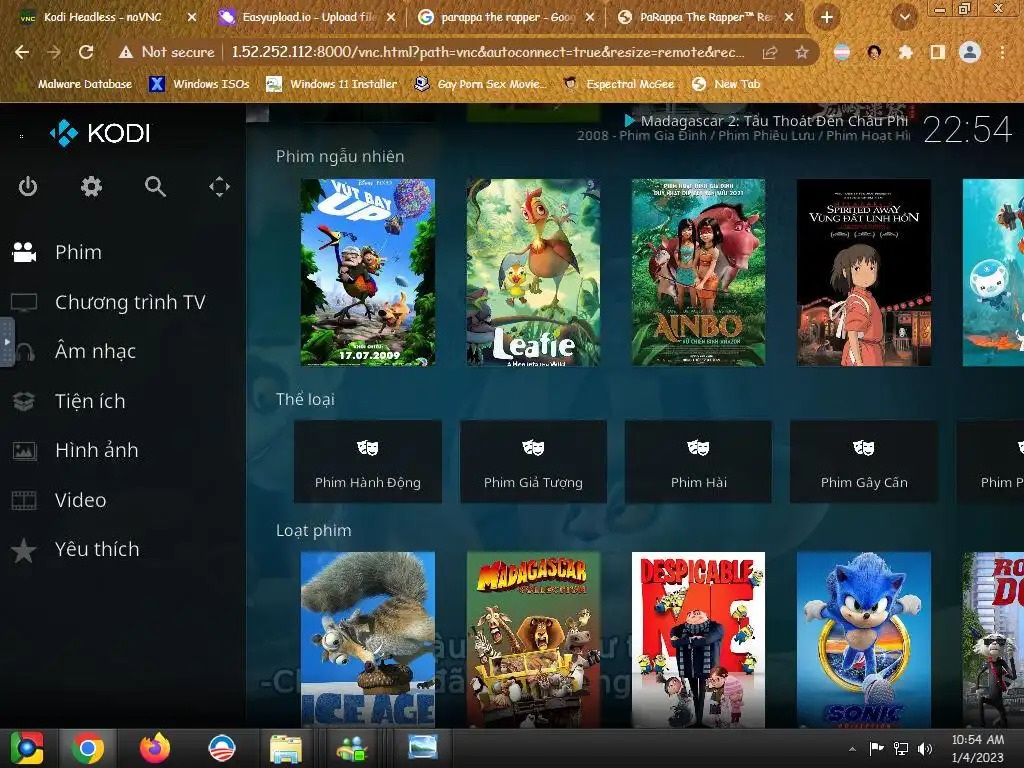Image resolution: width=1024 pixels, height=768 pixels.
Task: Reload the current page
Action: click(86, 52)
